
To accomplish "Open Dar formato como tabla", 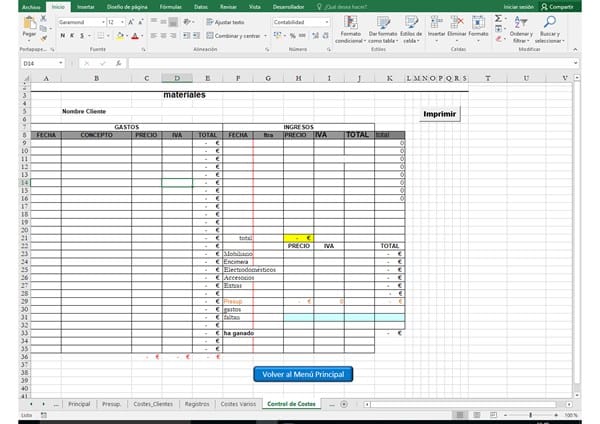I will click(383, 29).
